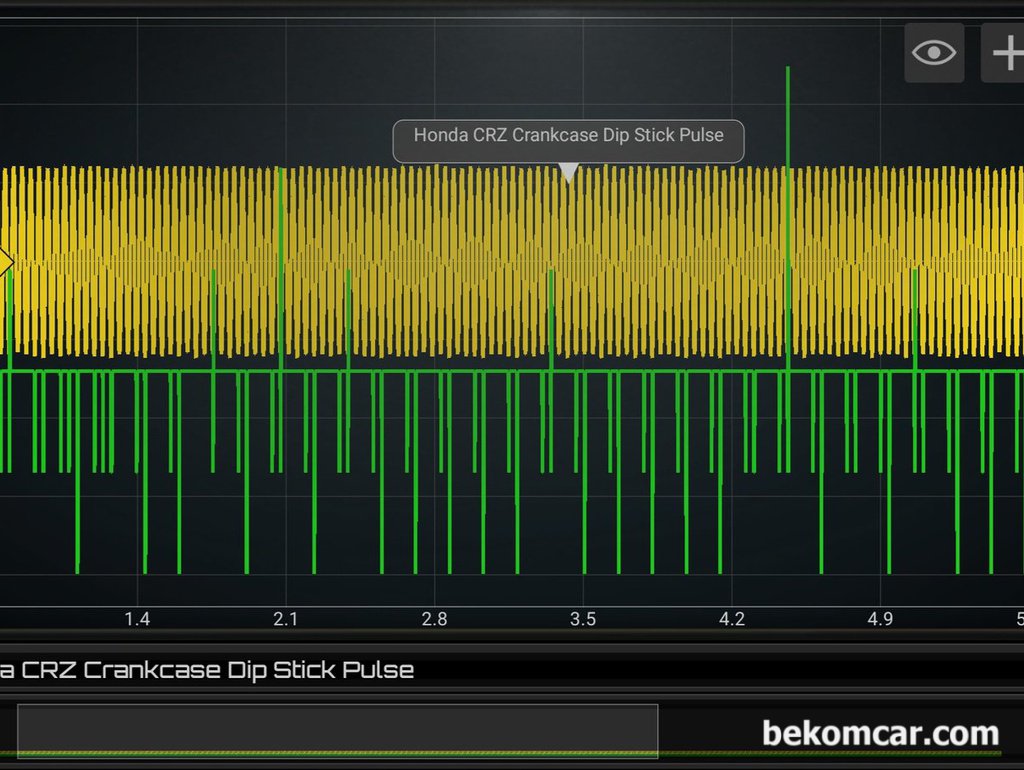Viewport: 1024px width, 770px height.
Task: Click the 3.5 time axis label
Action: 583,619
